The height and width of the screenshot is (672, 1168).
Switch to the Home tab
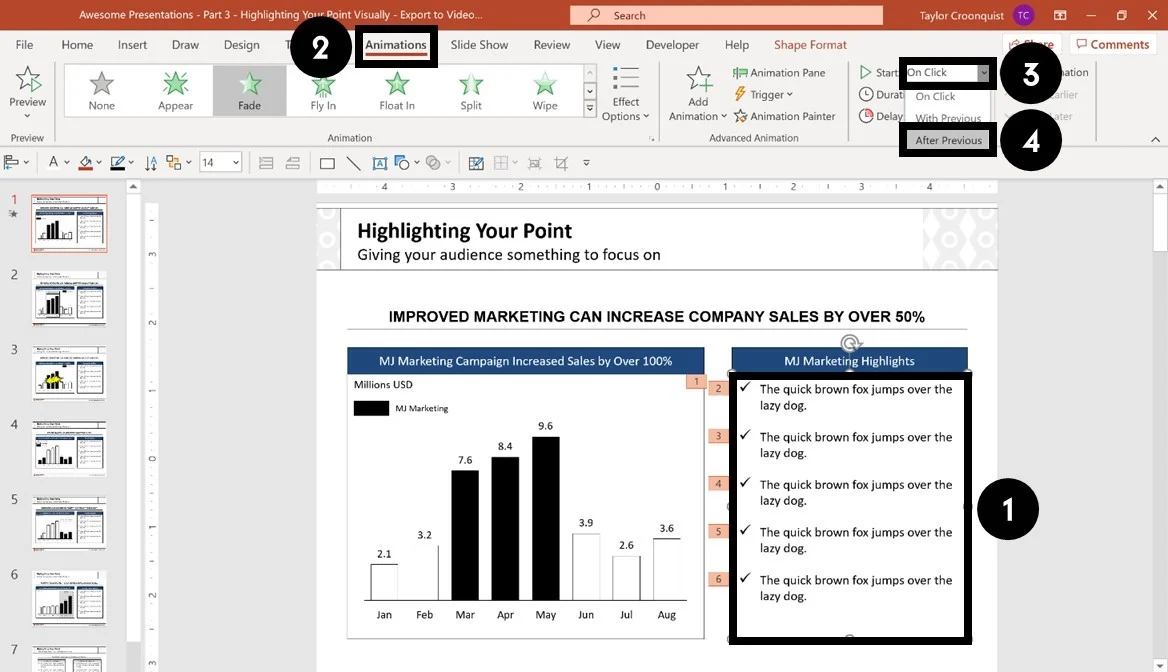point(77,45)
